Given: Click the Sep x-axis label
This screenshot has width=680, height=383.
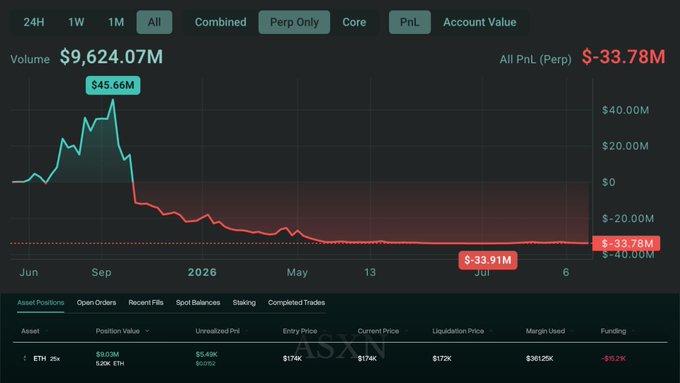Looking at the screenshot, I should [101, 272].
